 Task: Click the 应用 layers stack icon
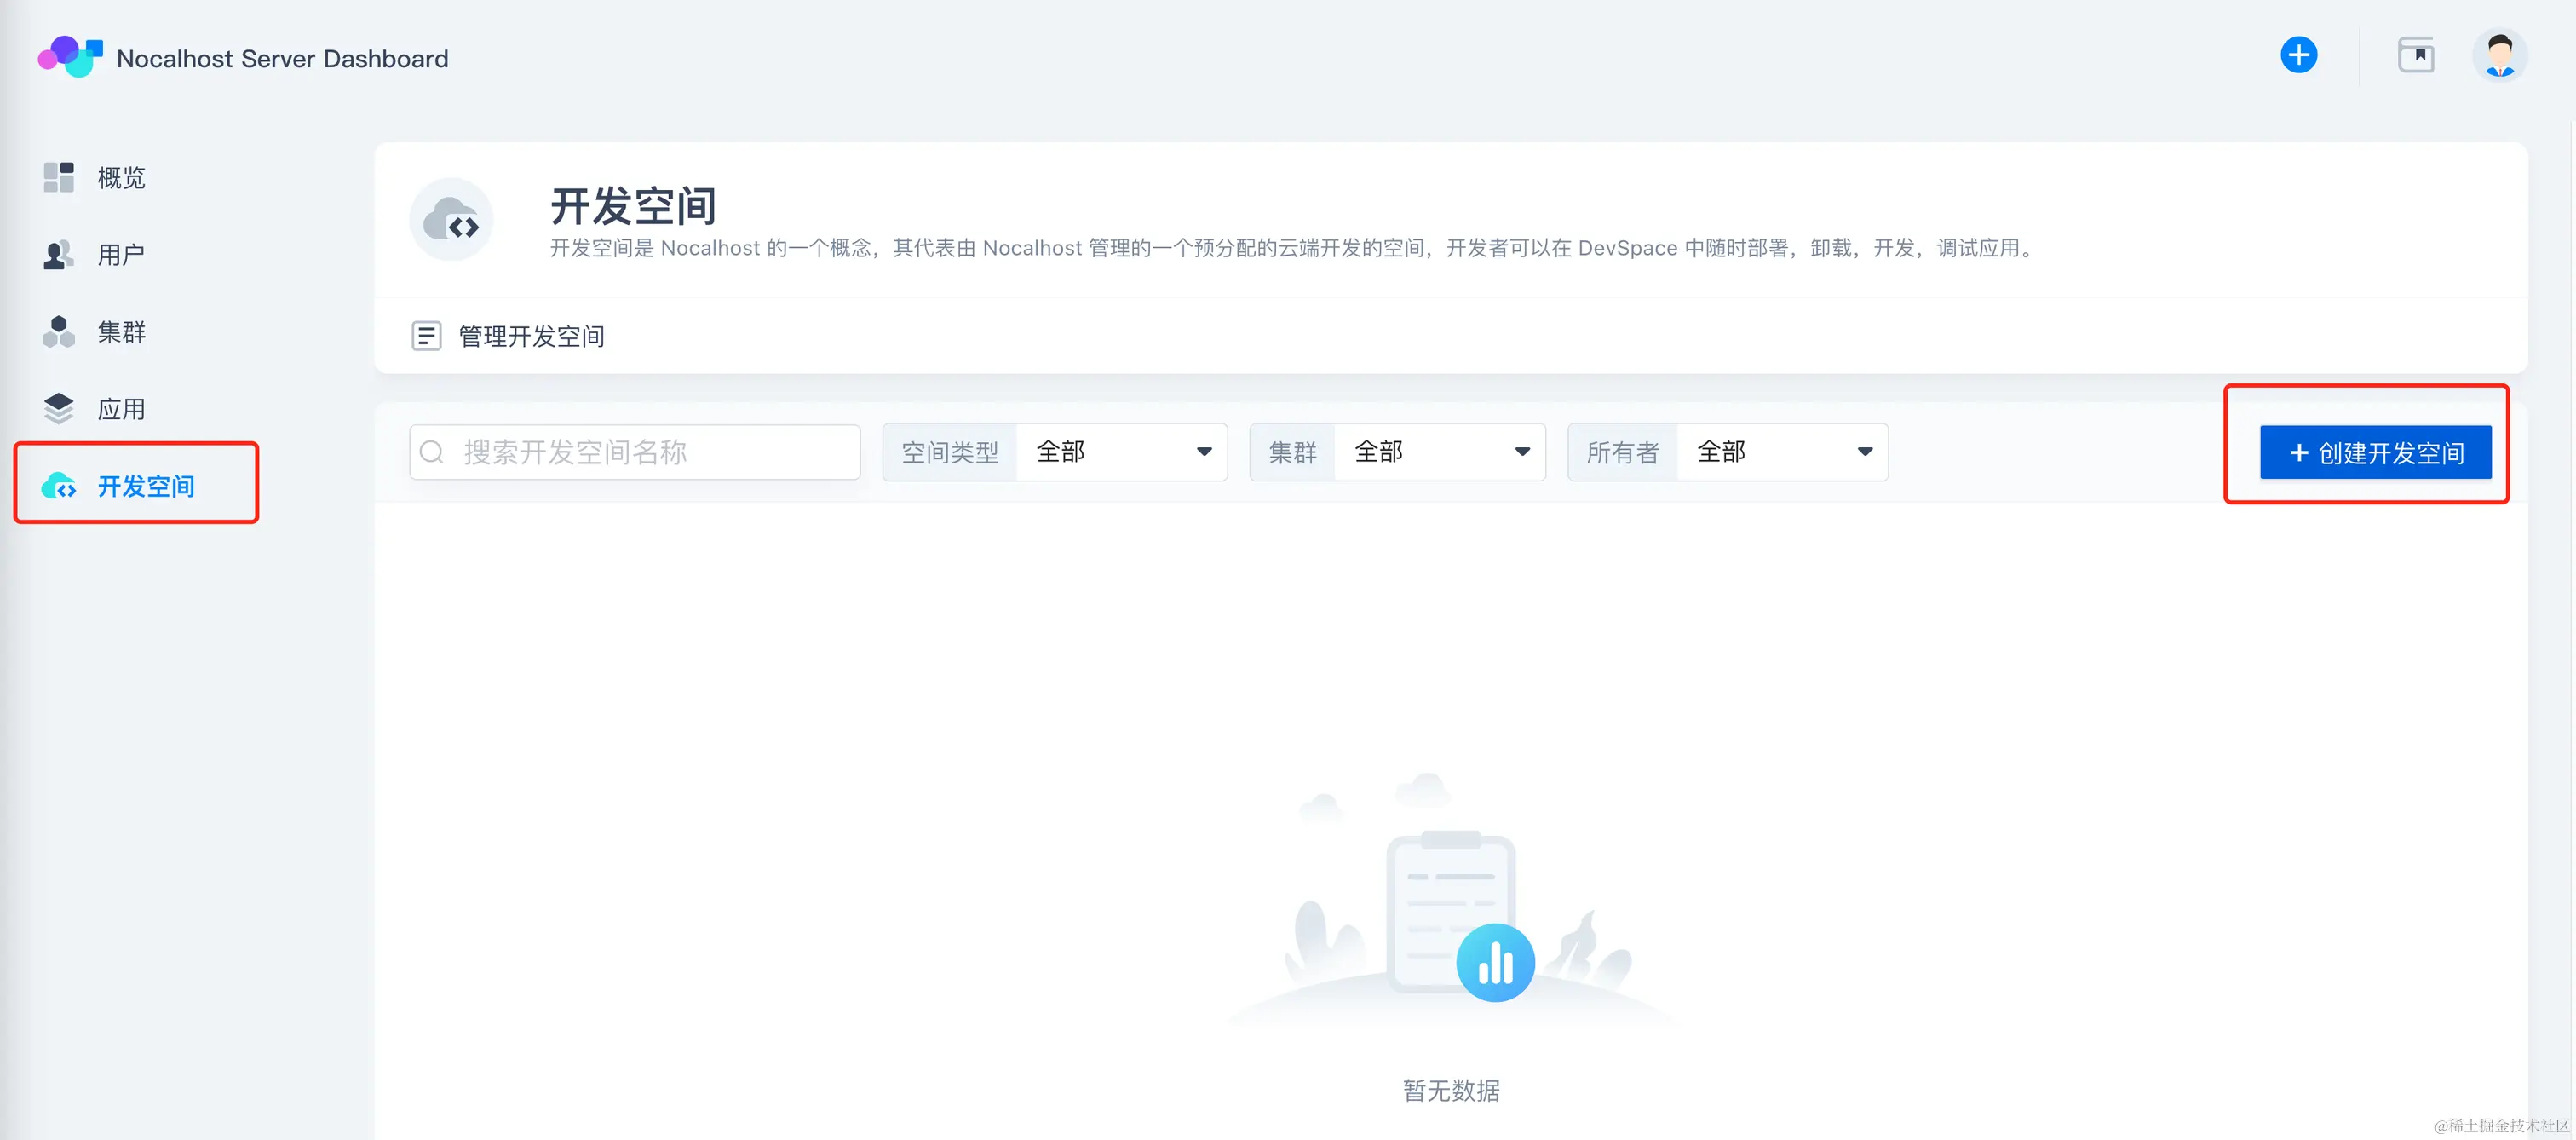coord(59,409)
